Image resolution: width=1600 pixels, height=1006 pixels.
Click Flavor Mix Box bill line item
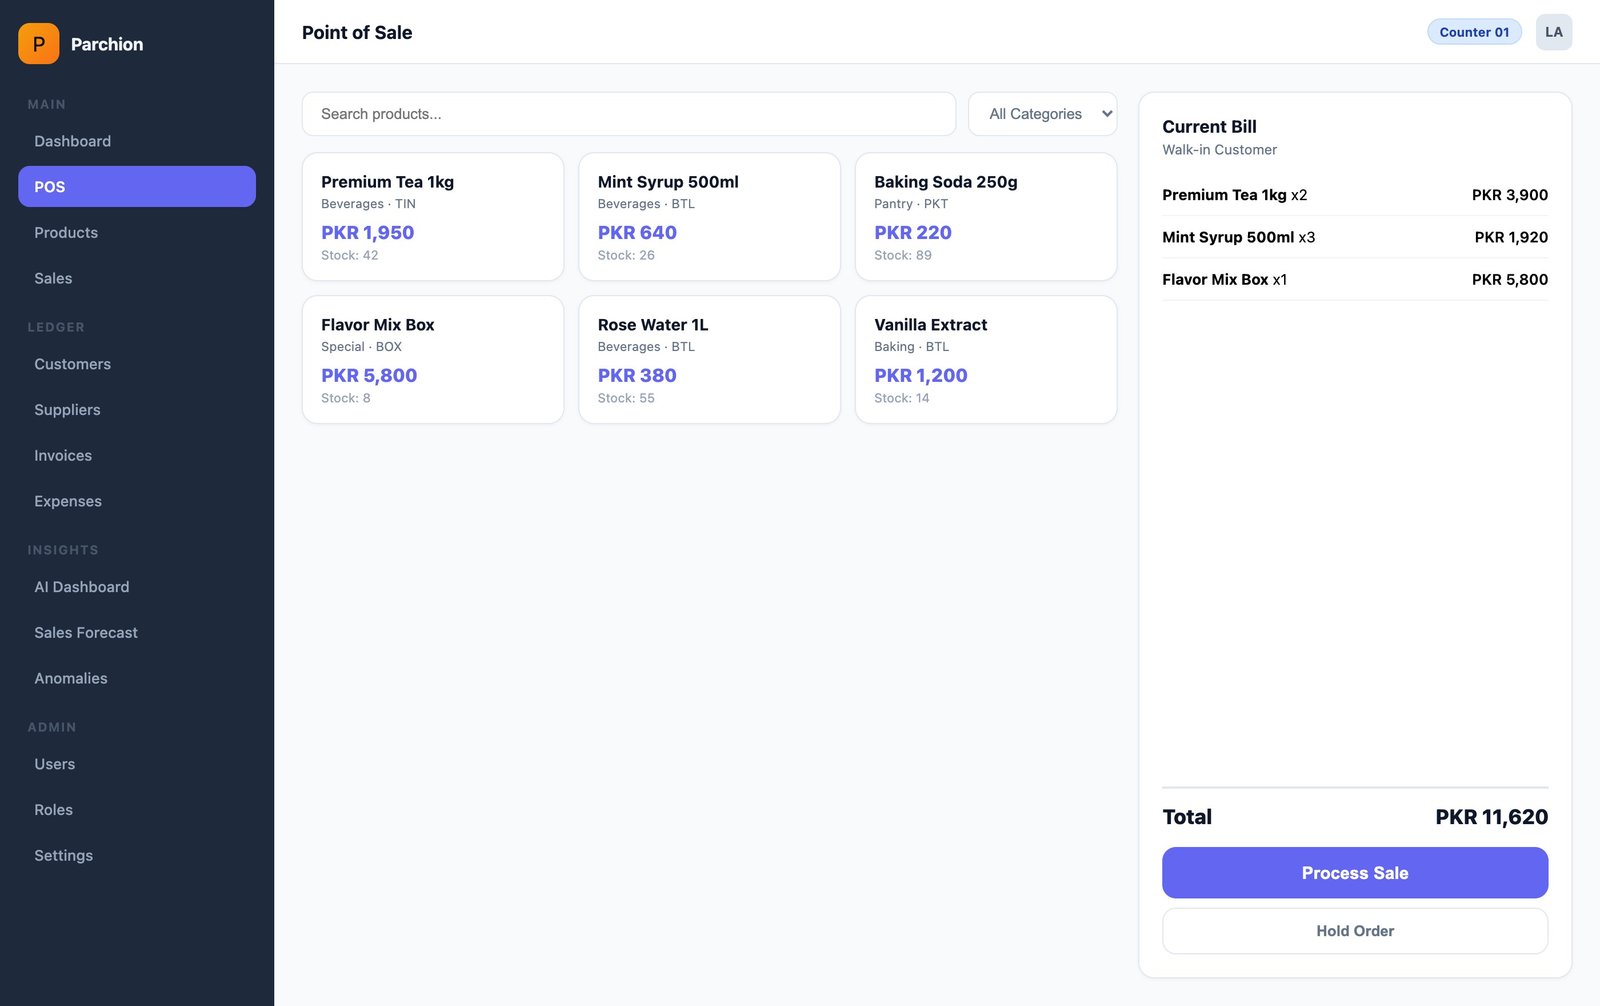(x=1354, y=280)
